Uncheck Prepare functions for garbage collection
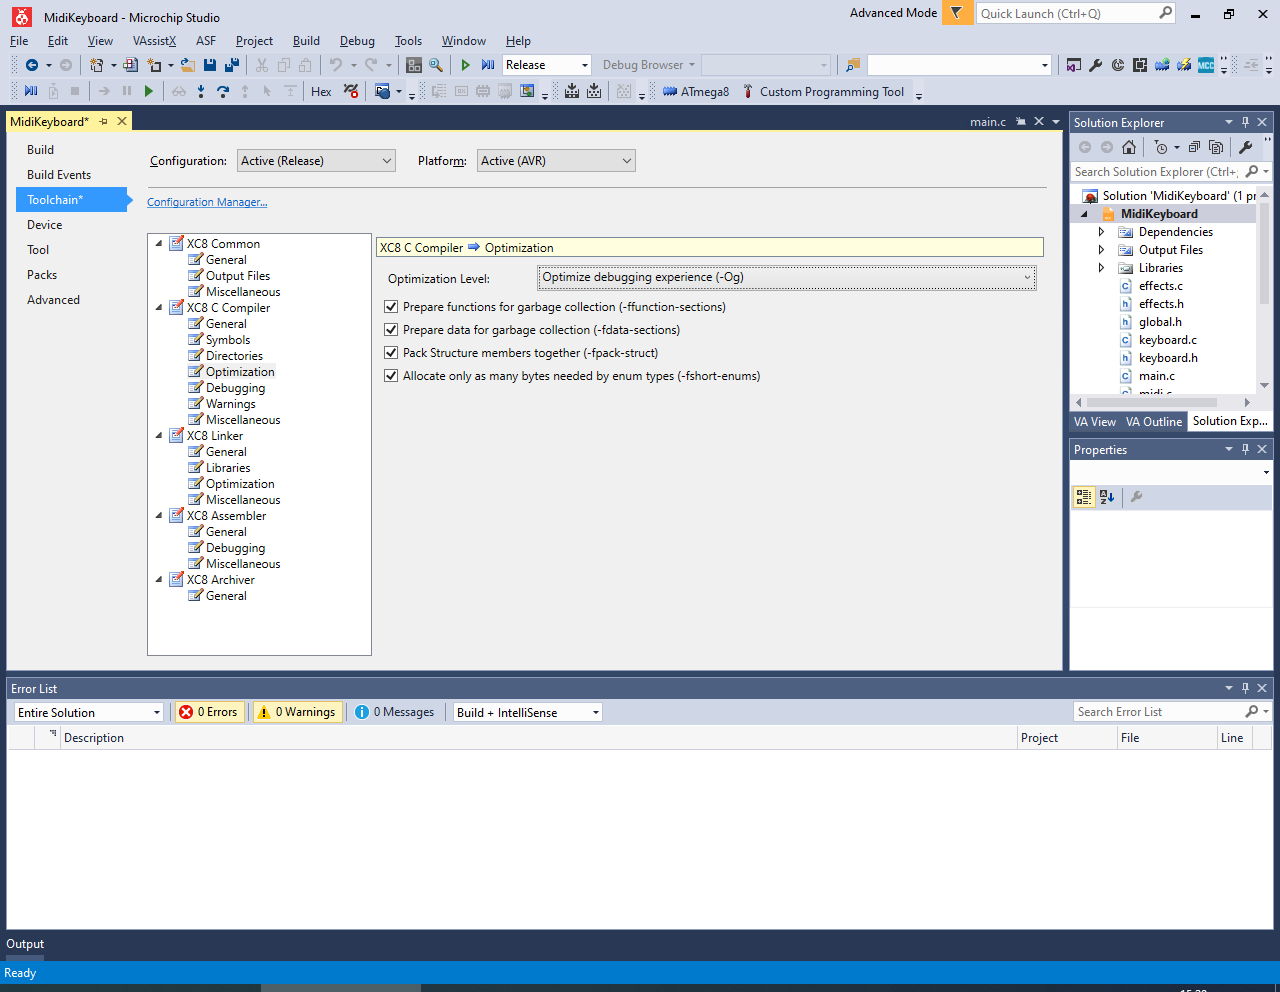This screenshot has width=1280, height=992. (391, 307)
